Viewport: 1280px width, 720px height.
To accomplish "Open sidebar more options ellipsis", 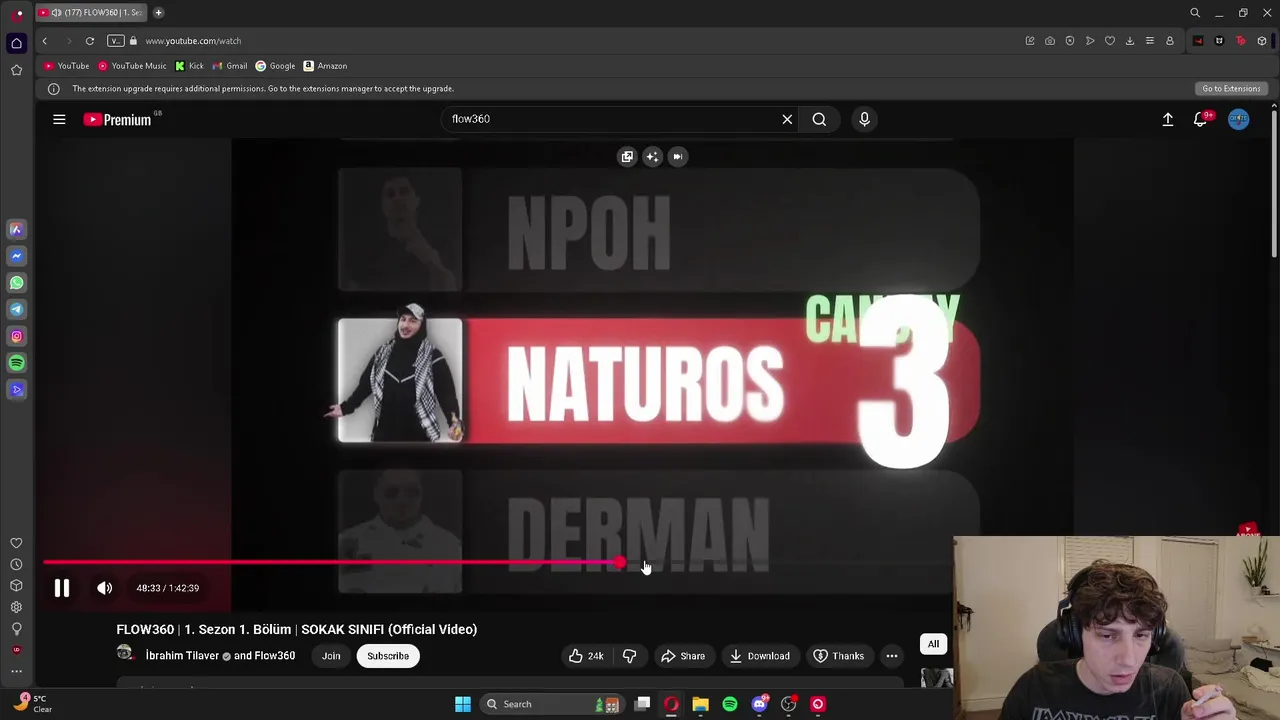I will tap(16, 671).
